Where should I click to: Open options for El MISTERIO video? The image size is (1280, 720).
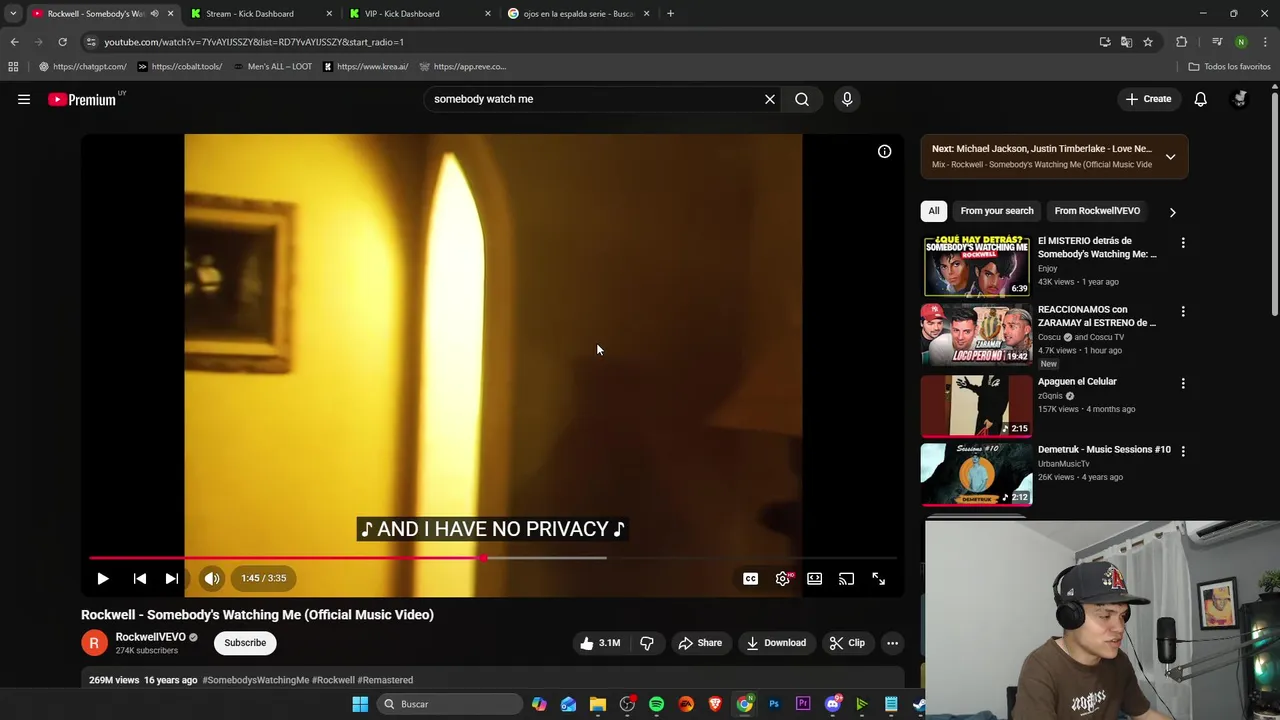(x=1183, y=243)
